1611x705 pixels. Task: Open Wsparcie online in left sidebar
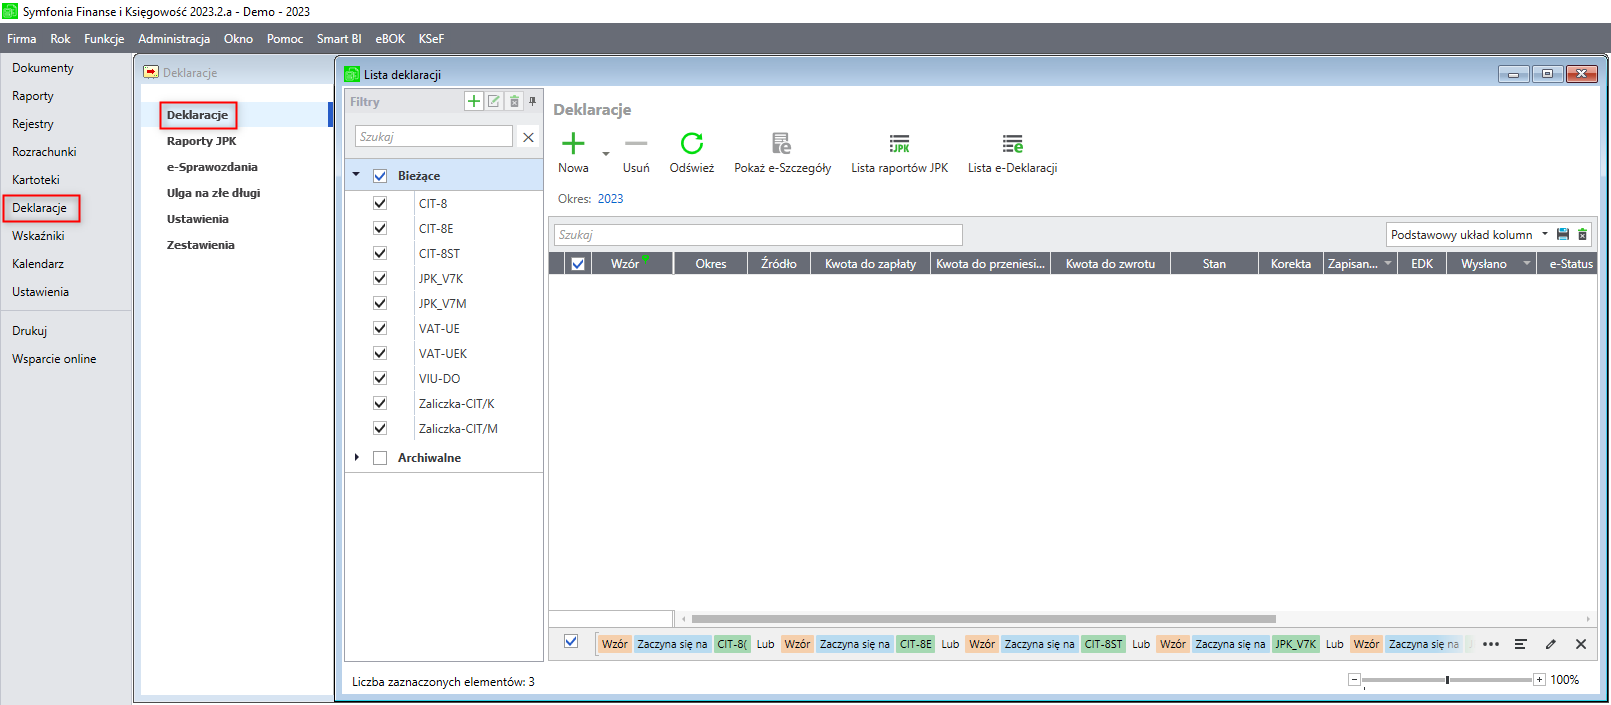tap(54, 359)
